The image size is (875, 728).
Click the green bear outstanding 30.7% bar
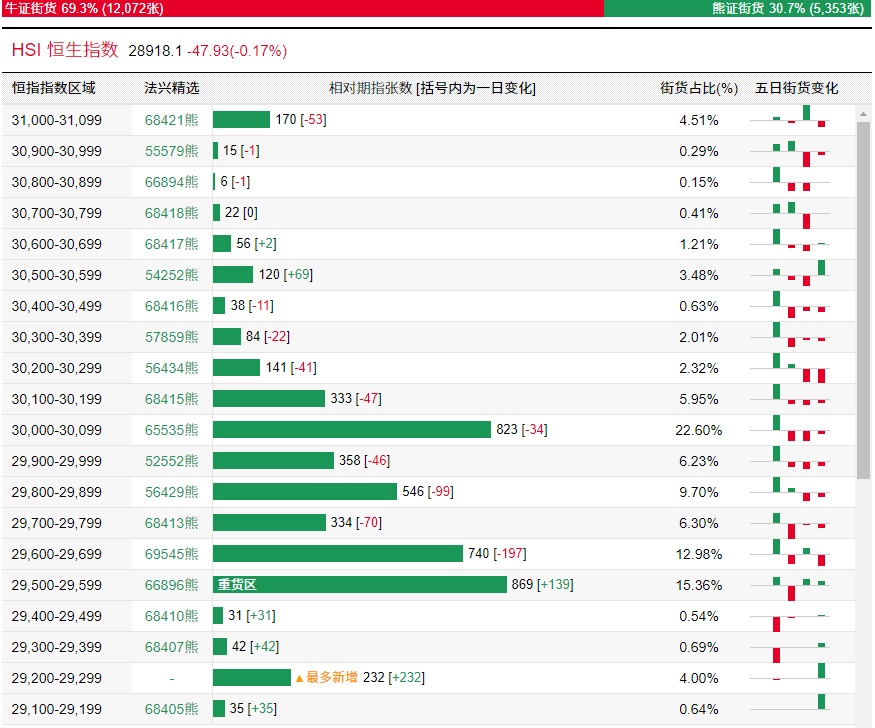point(737,8)
